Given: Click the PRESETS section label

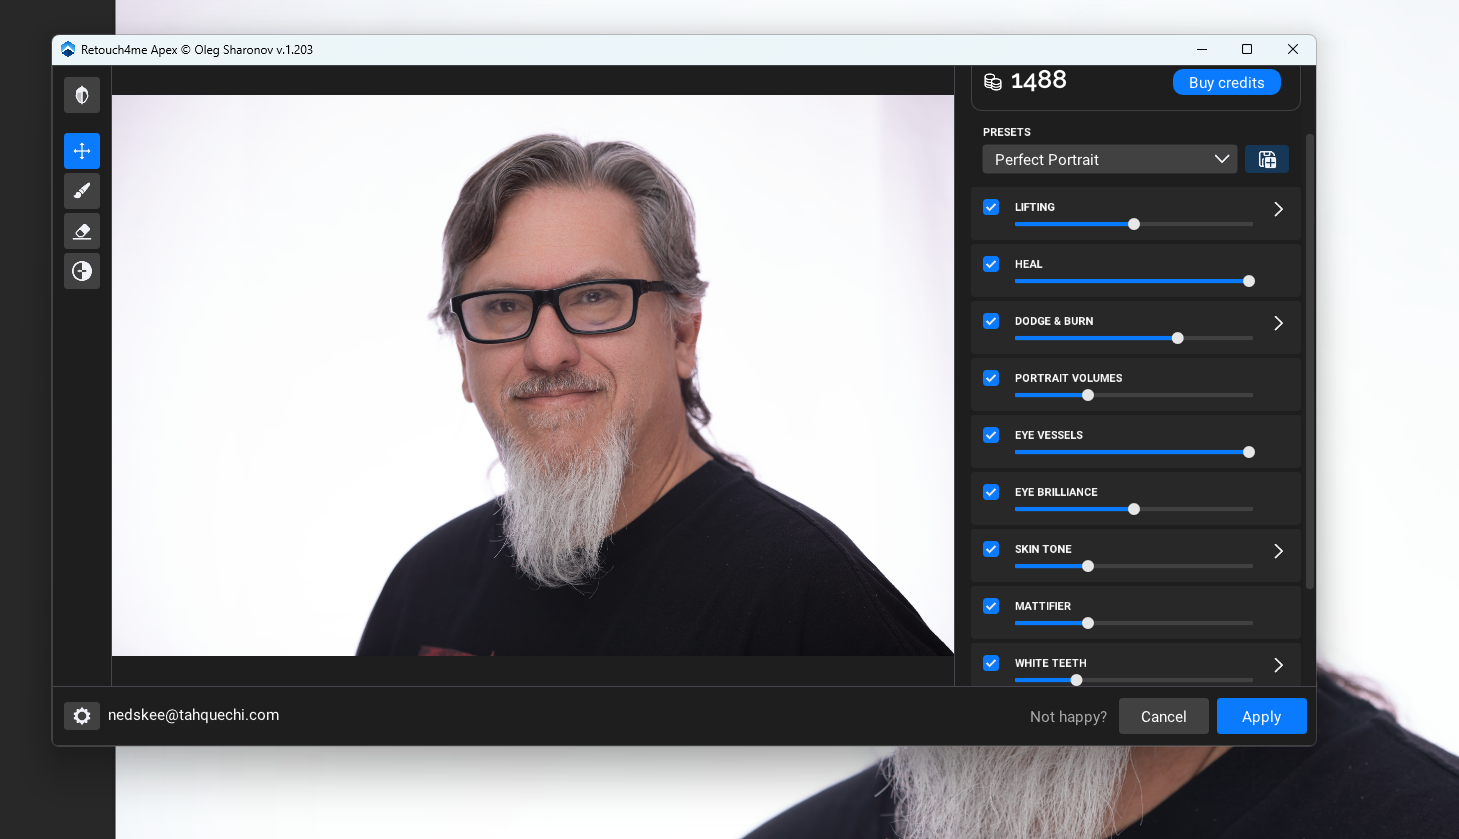Looking at the screenshot, I should (x=1007, y=132).
